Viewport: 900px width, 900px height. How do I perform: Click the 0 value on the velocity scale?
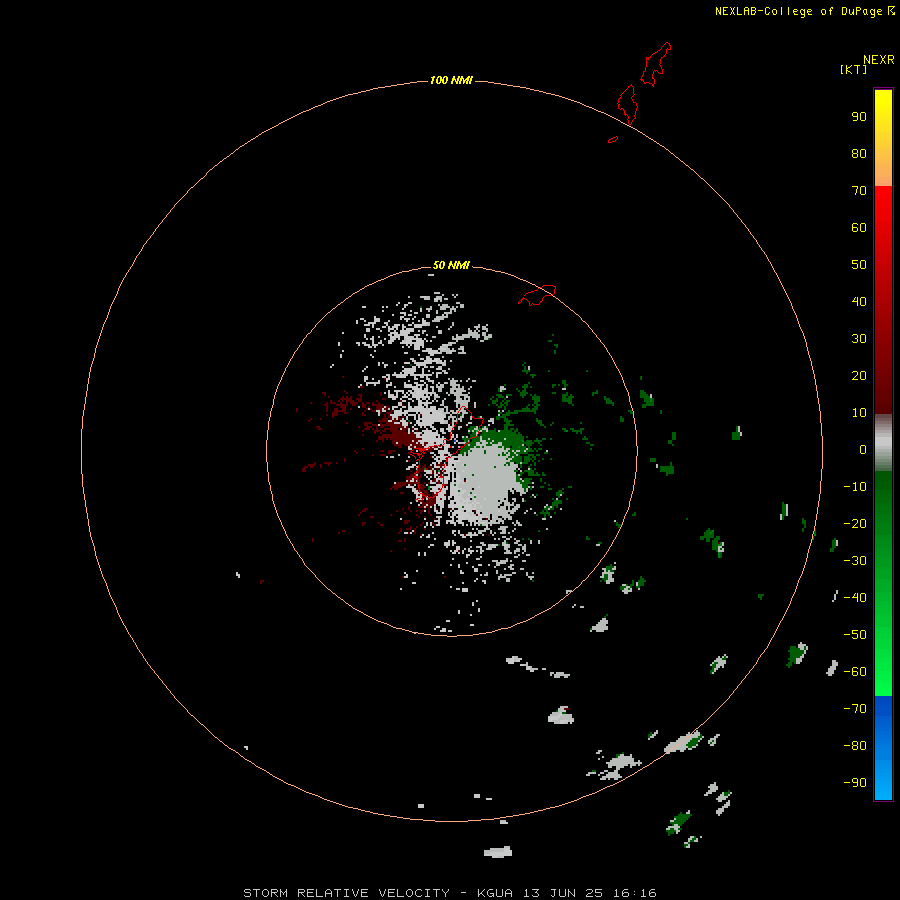point(863,449)
